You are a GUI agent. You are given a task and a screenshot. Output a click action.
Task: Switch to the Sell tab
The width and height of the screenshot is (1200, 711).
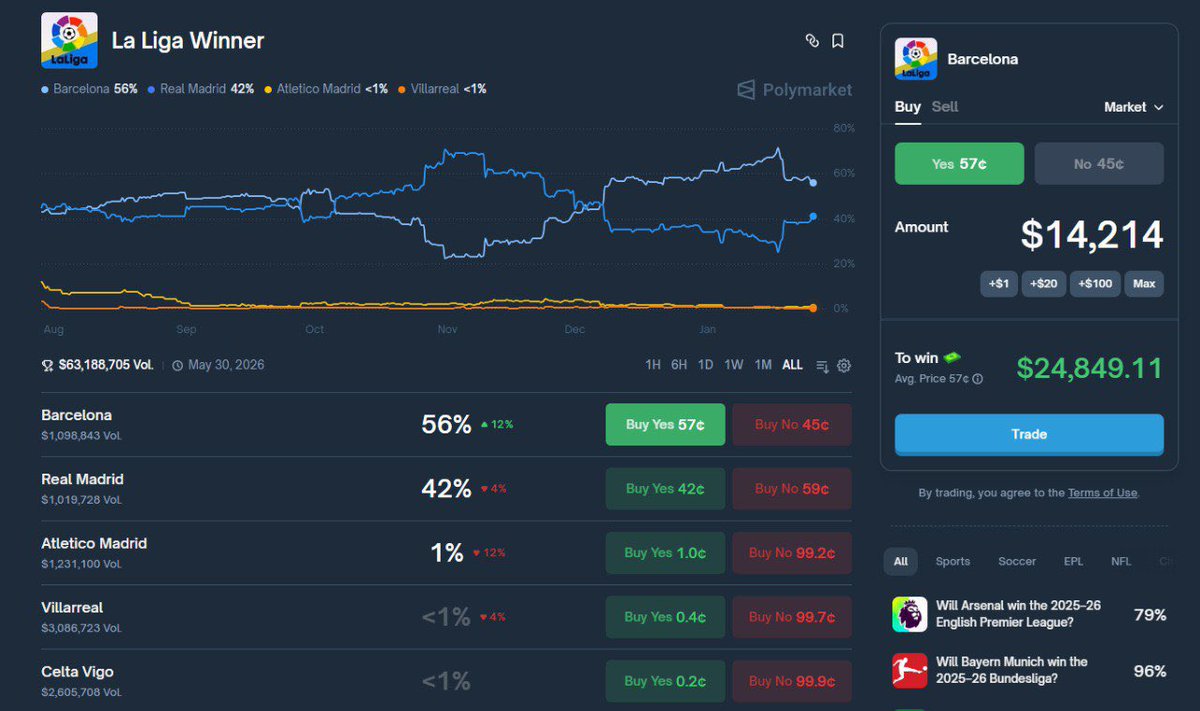945,107
